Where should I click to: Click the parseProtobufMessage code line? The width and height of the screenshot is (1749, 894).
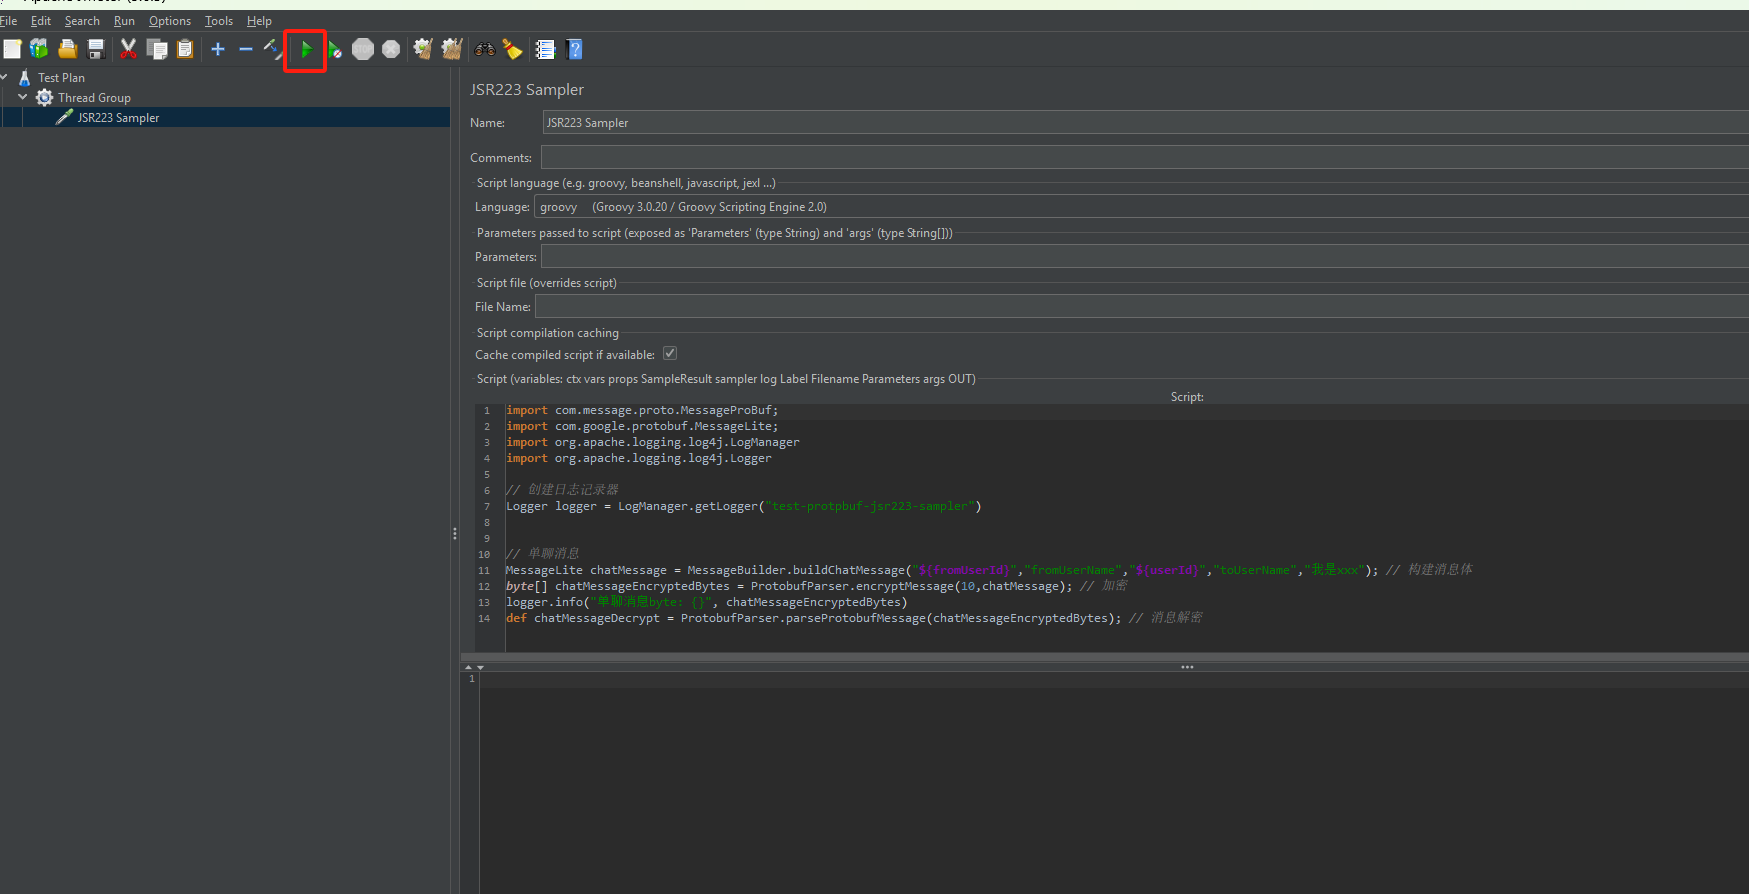click(x=854, y=618)
